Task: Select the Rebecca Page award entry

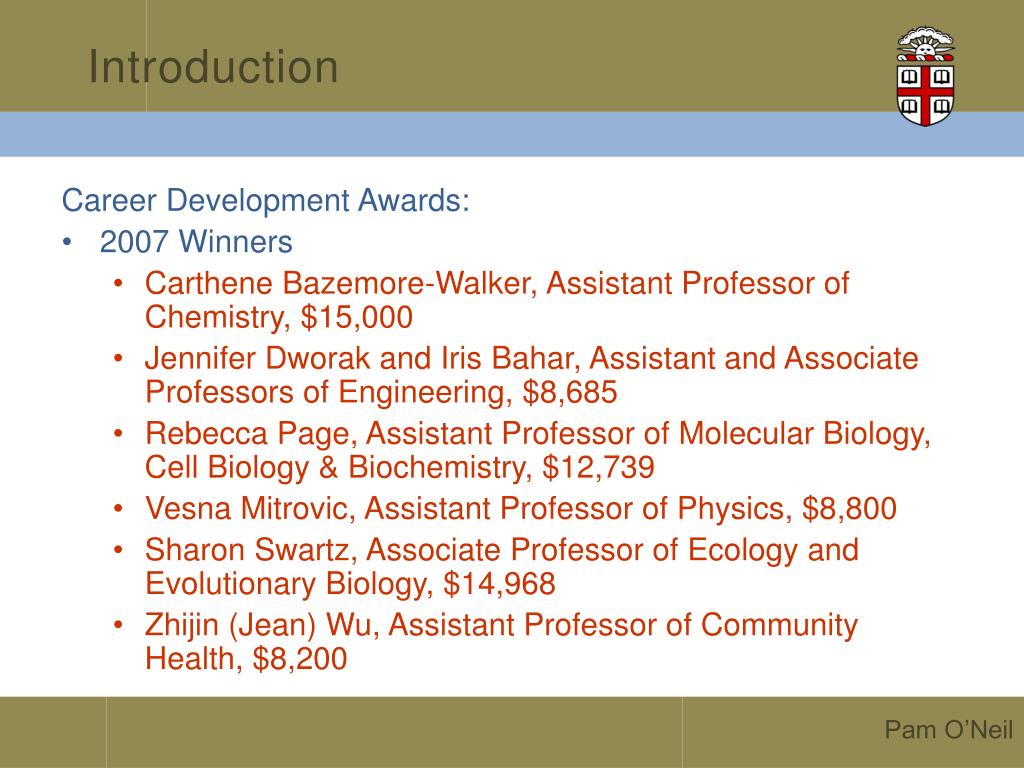Action: pyautogui.click(x=537, y=451)
